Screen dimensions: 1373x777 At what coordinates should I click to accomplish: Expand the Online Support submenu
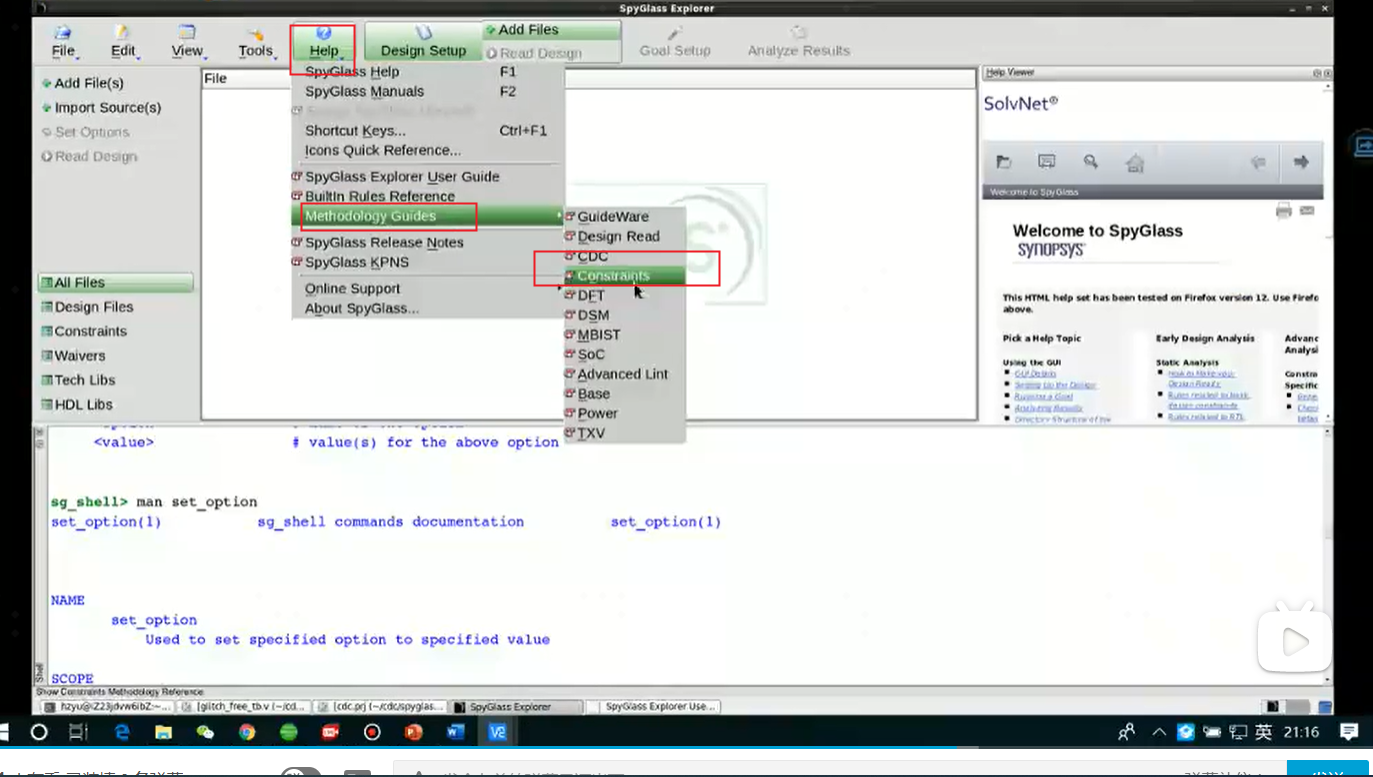point(428,288)
